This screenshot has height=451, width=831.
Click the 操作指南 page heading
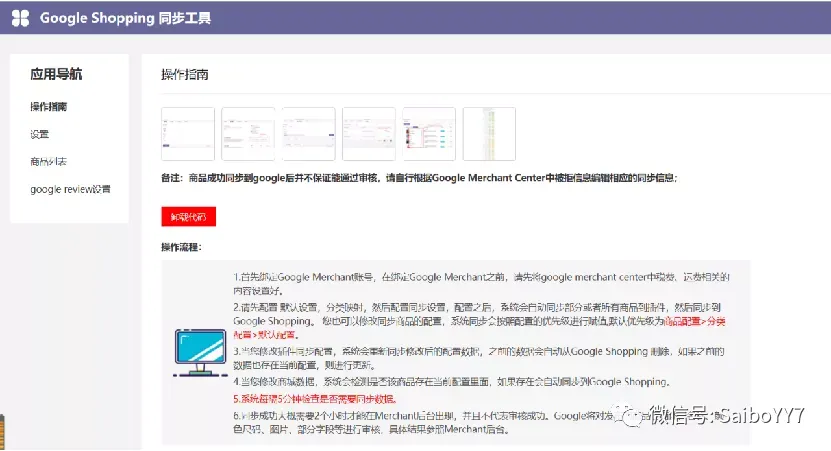point(185,75)
